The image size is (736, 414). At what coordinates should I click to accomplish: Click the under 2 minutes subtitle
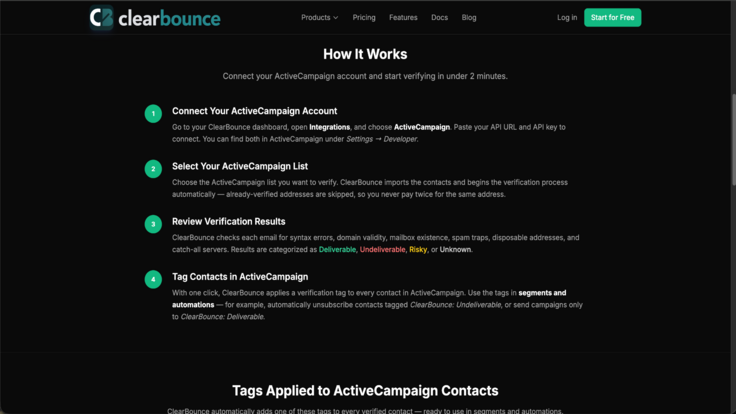[365, 76]
